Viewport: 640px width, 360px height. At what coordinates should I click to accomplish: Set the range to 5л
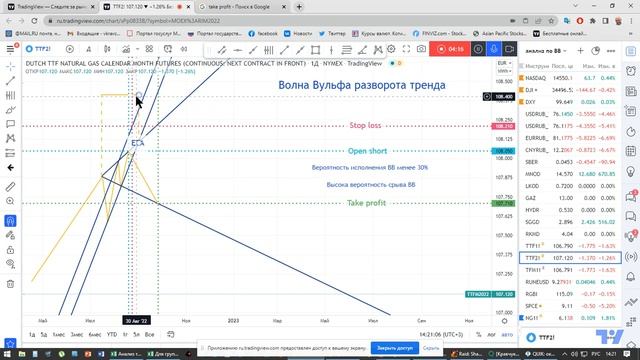[136, 335]
